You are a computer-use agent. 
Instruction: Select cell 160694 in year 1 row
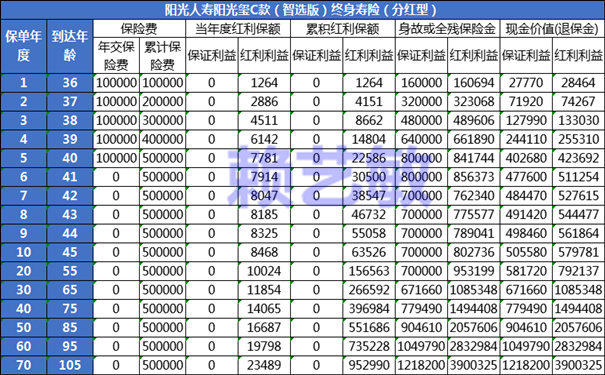point(474,83)
